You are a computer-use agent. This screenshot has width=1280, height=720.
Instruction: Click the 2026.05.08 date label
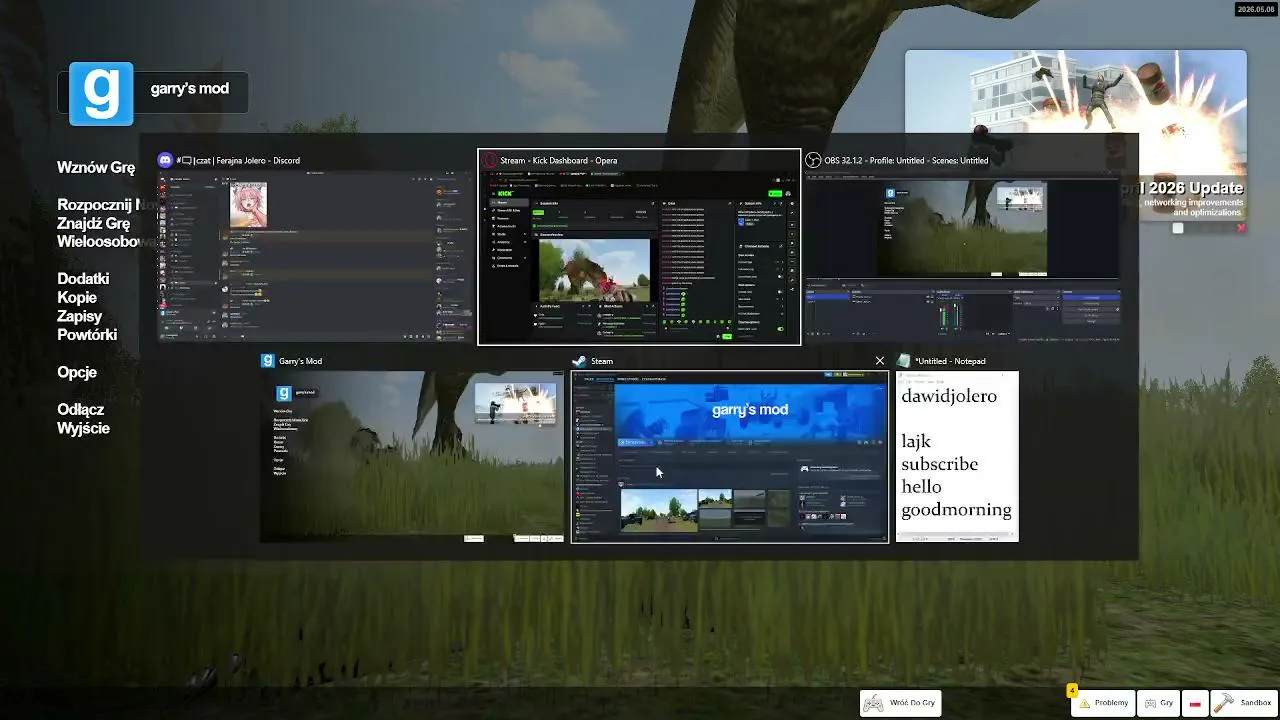tap(1254, 9)
